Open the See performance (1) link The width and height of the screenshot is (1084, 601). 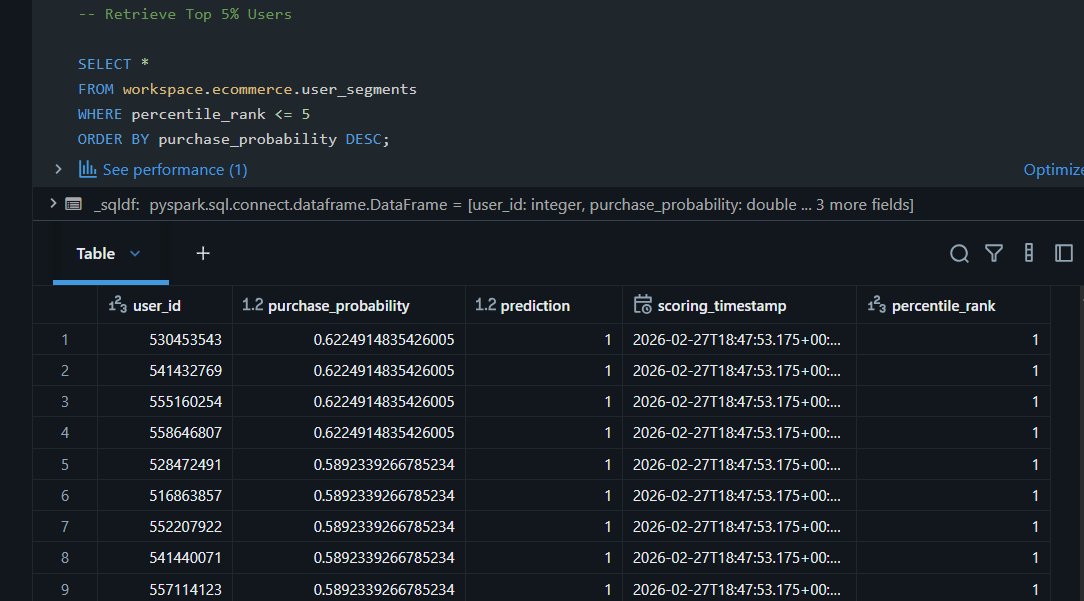click(x=175, y=169)
